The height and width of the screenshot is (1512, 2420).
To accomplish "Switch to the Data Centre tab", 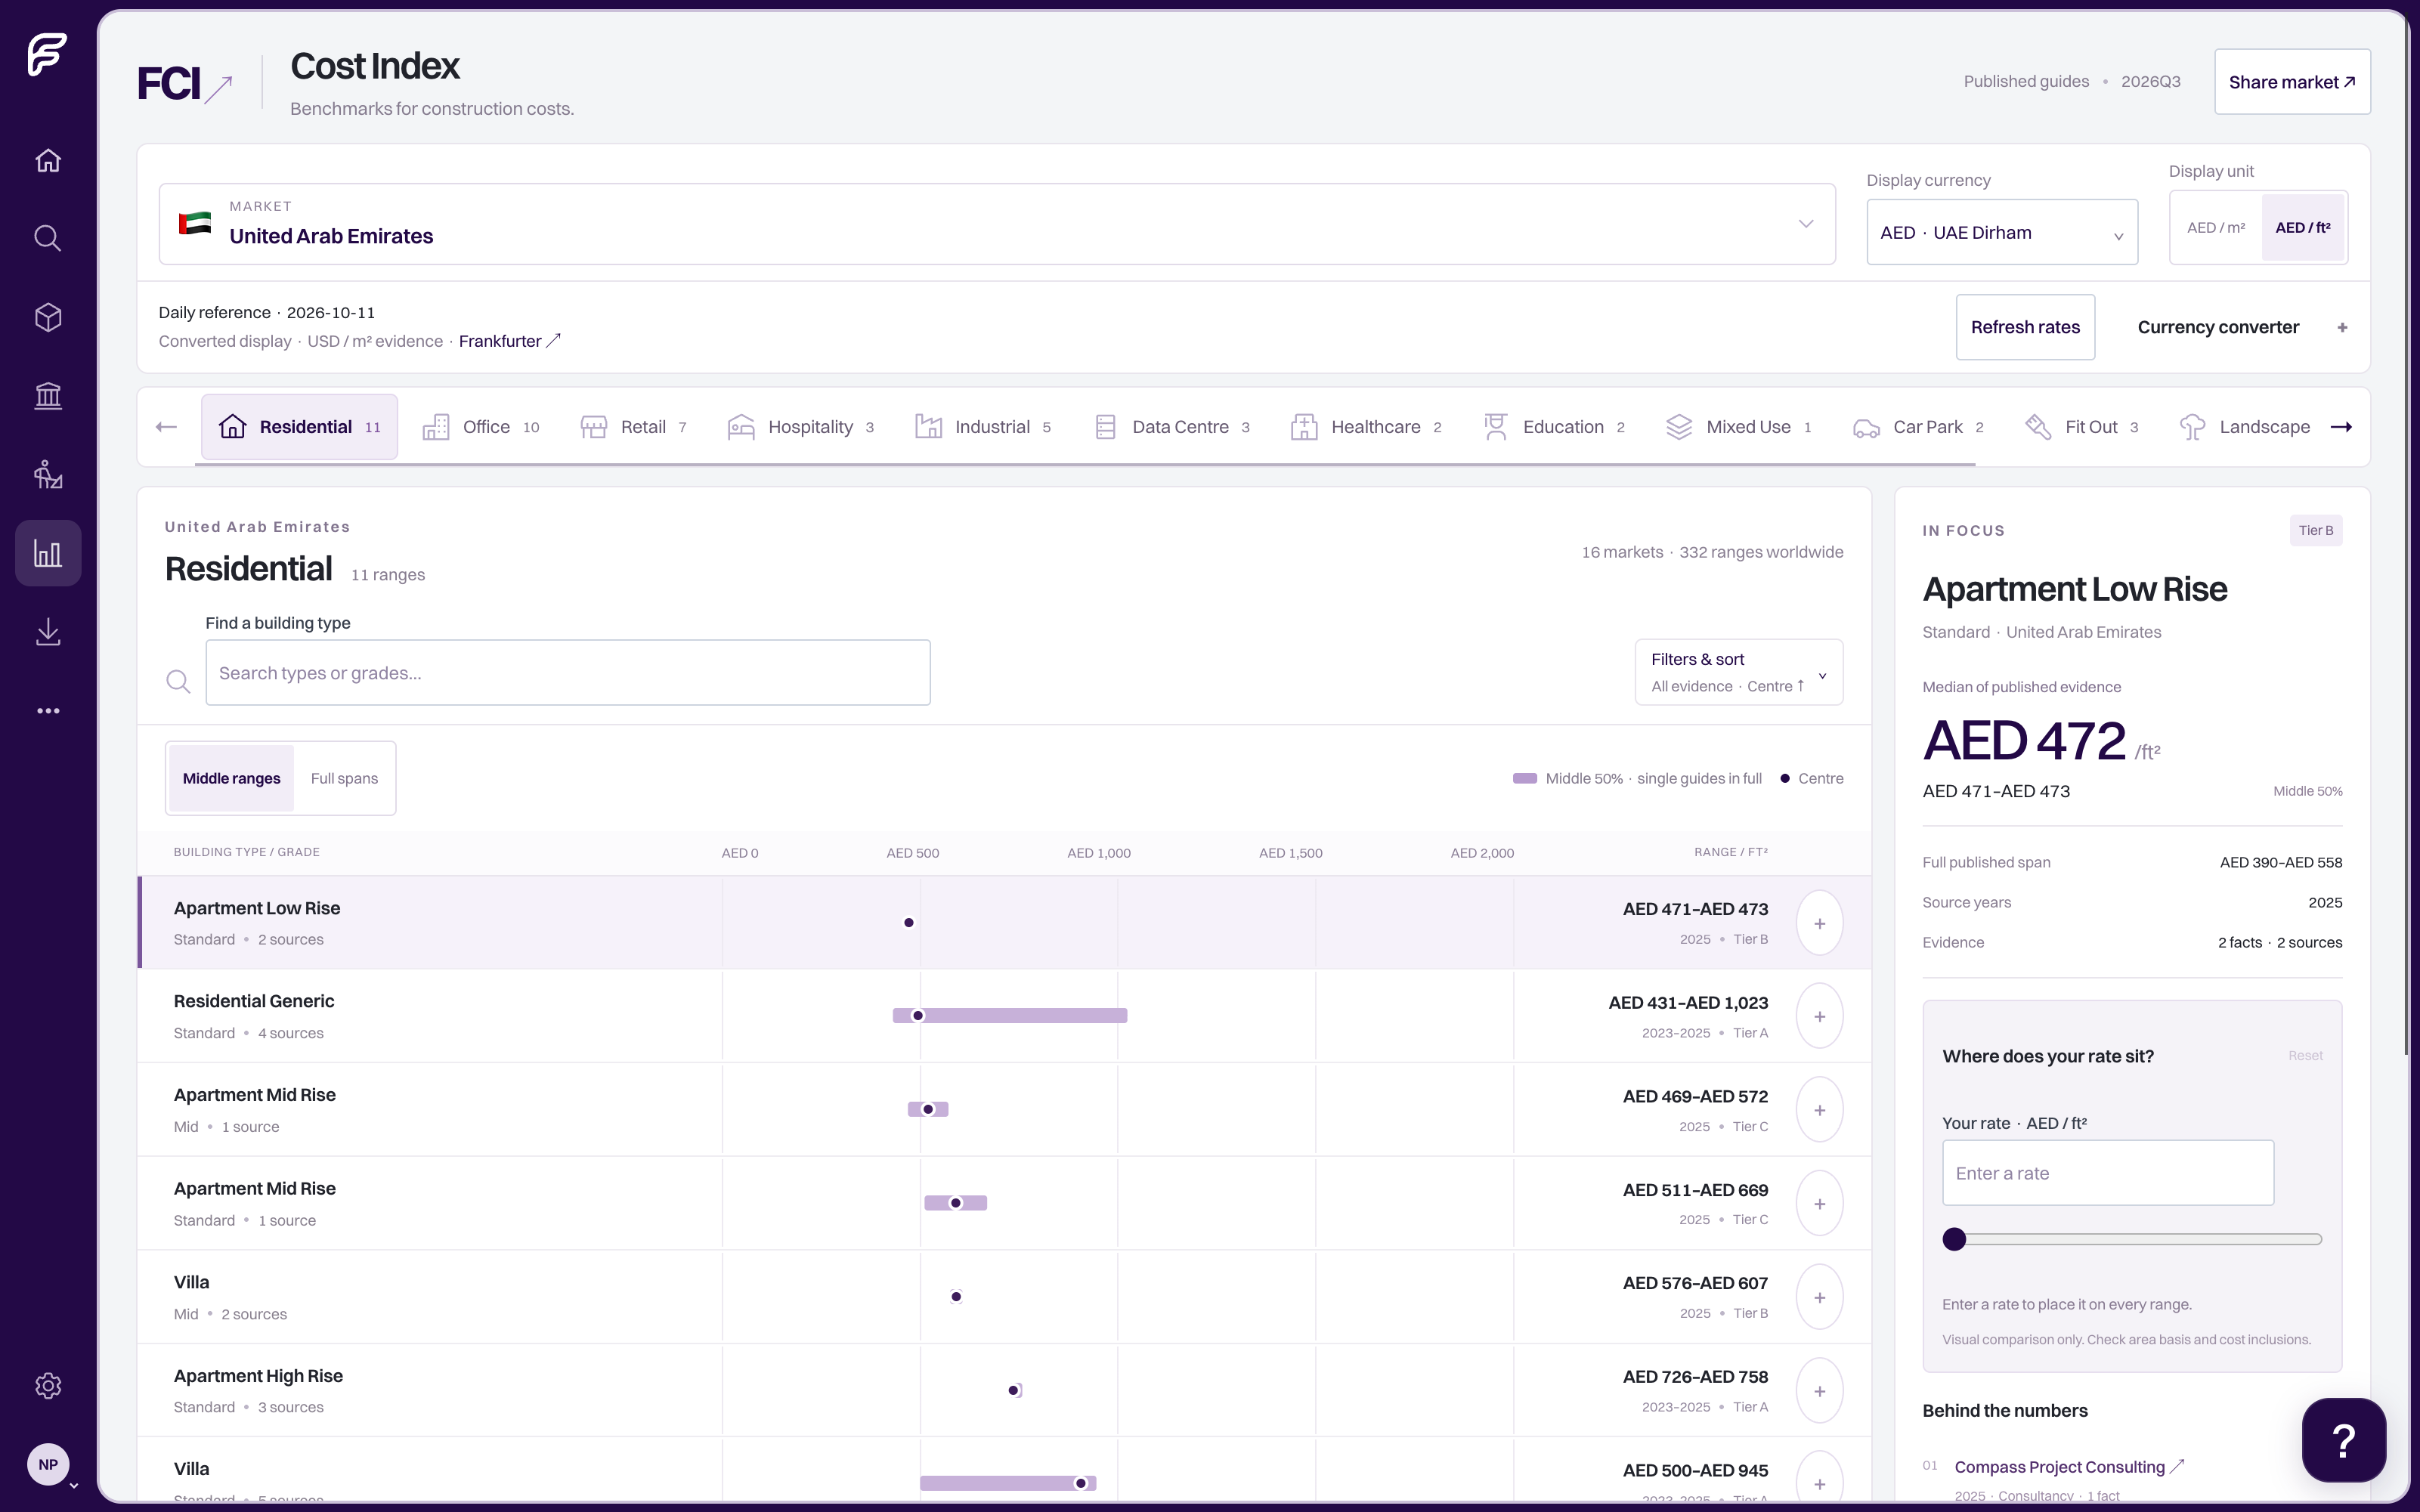I will [1172, 427].
